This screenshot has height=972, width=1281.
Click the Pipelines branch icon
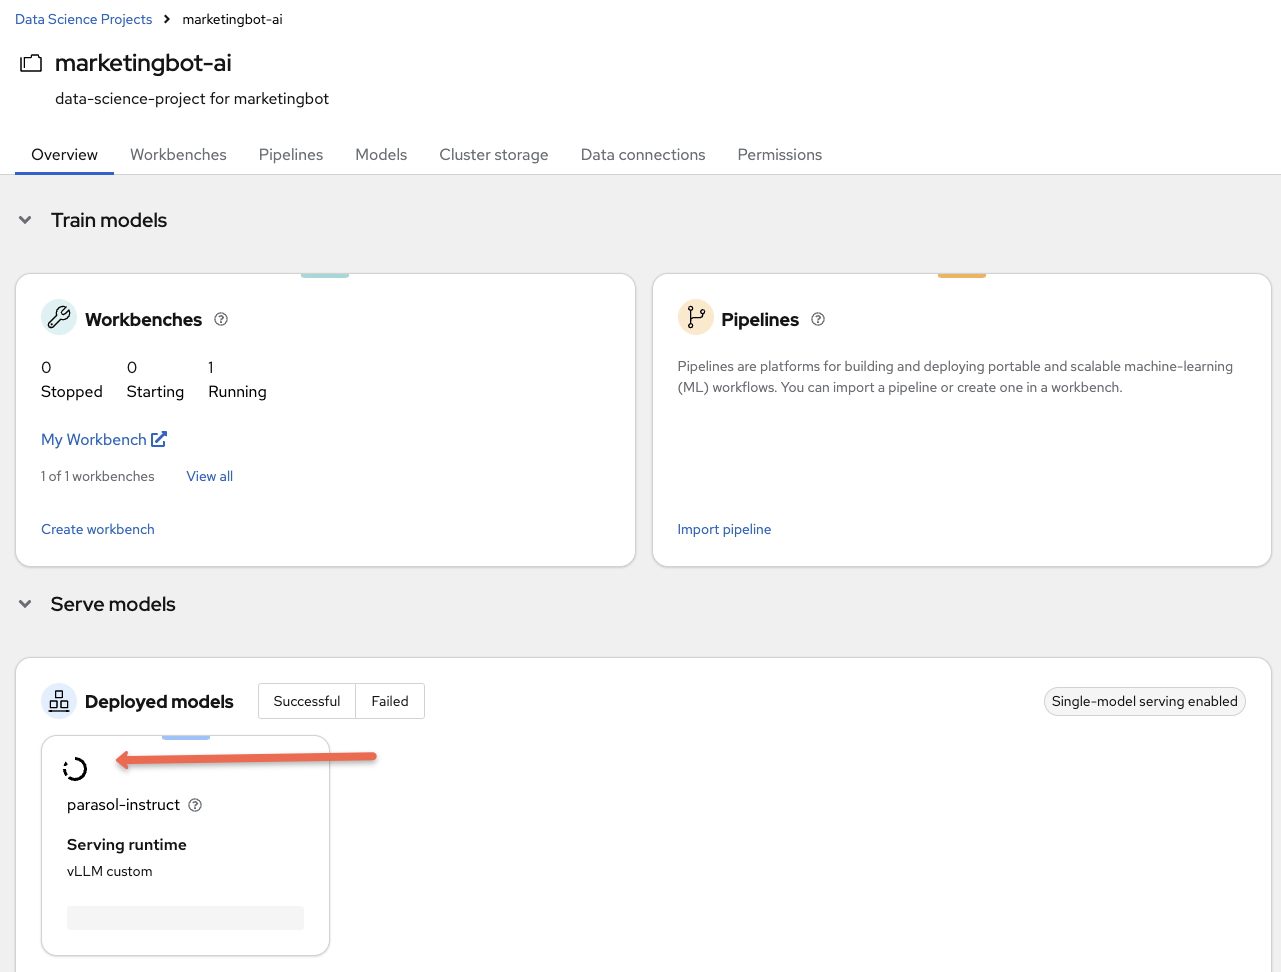[x=695, y=318]
